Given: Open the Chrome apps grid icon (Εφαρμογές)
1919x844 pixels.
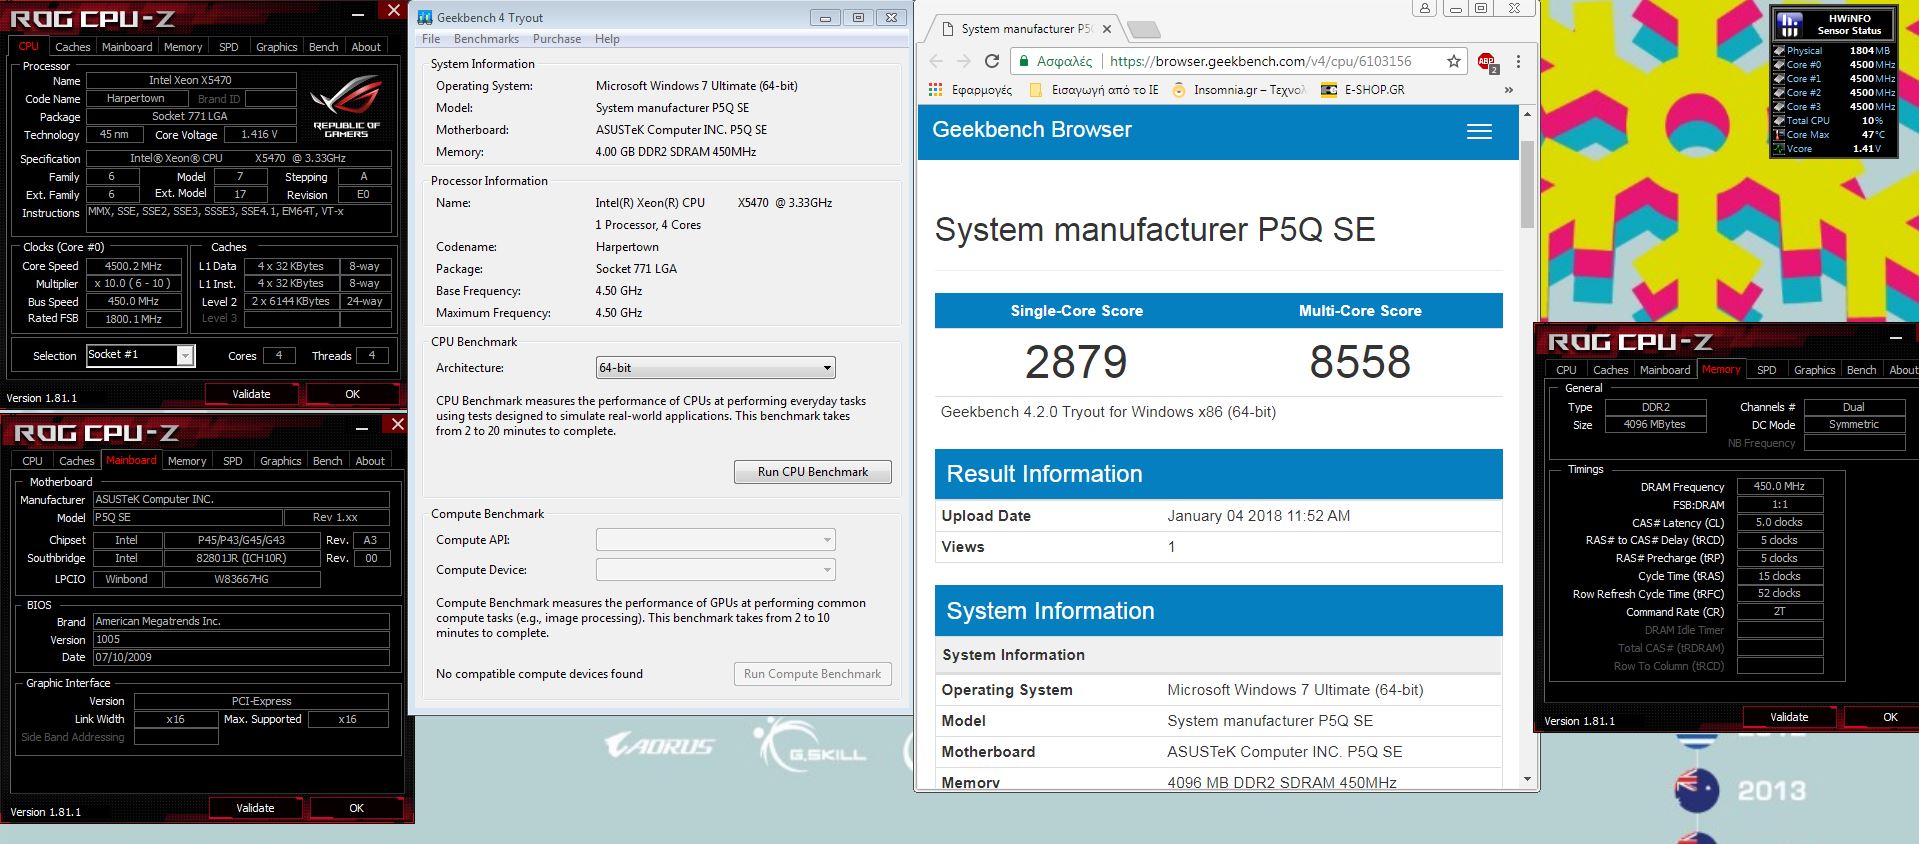Looking at the screenshot, I should pos(935,90).
